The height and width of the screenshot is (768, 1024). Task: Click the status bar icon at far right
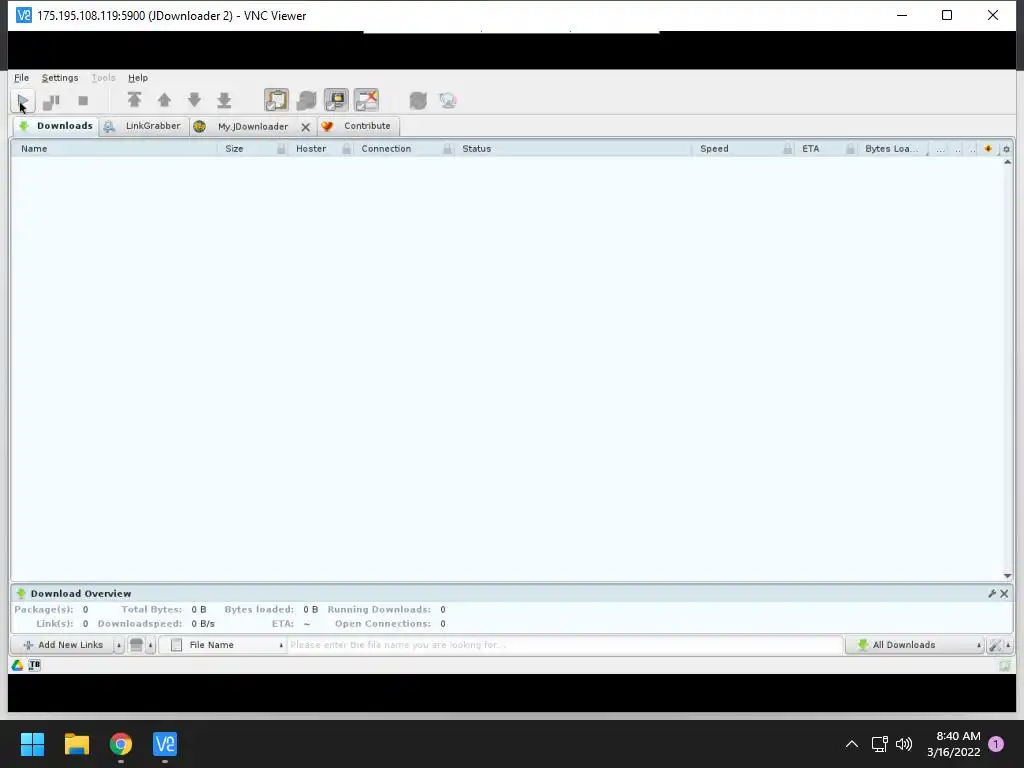pos(1005,665)
